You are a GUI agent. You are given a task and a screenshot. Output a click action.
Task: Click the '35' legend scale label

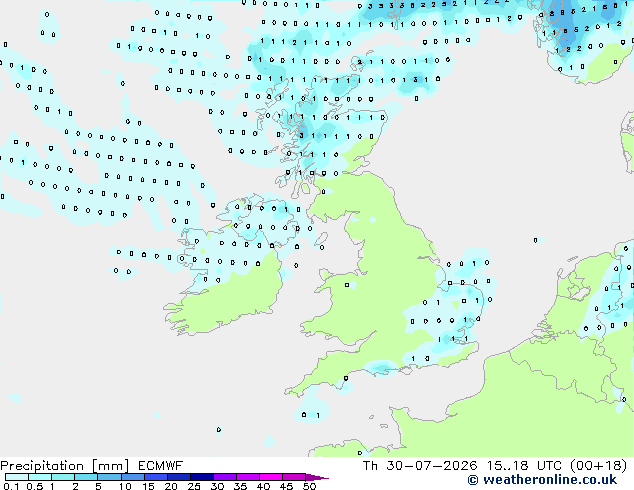[x=240, y=486]
